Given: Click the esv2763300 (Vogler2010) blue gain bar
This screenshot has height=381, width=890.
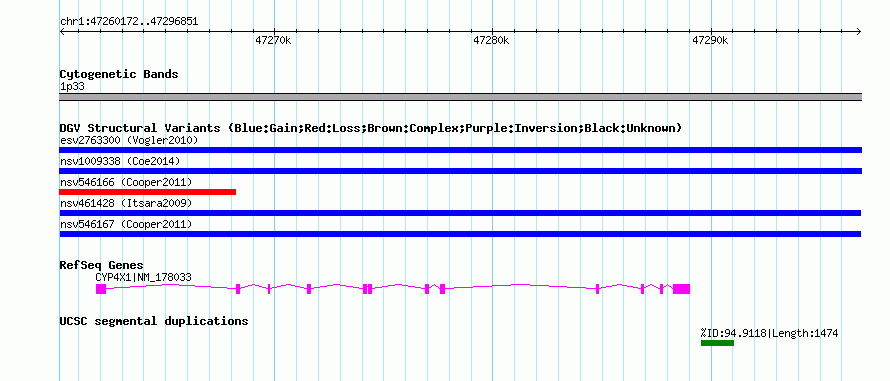Looking at the screenshot, I should click(460, 150).
